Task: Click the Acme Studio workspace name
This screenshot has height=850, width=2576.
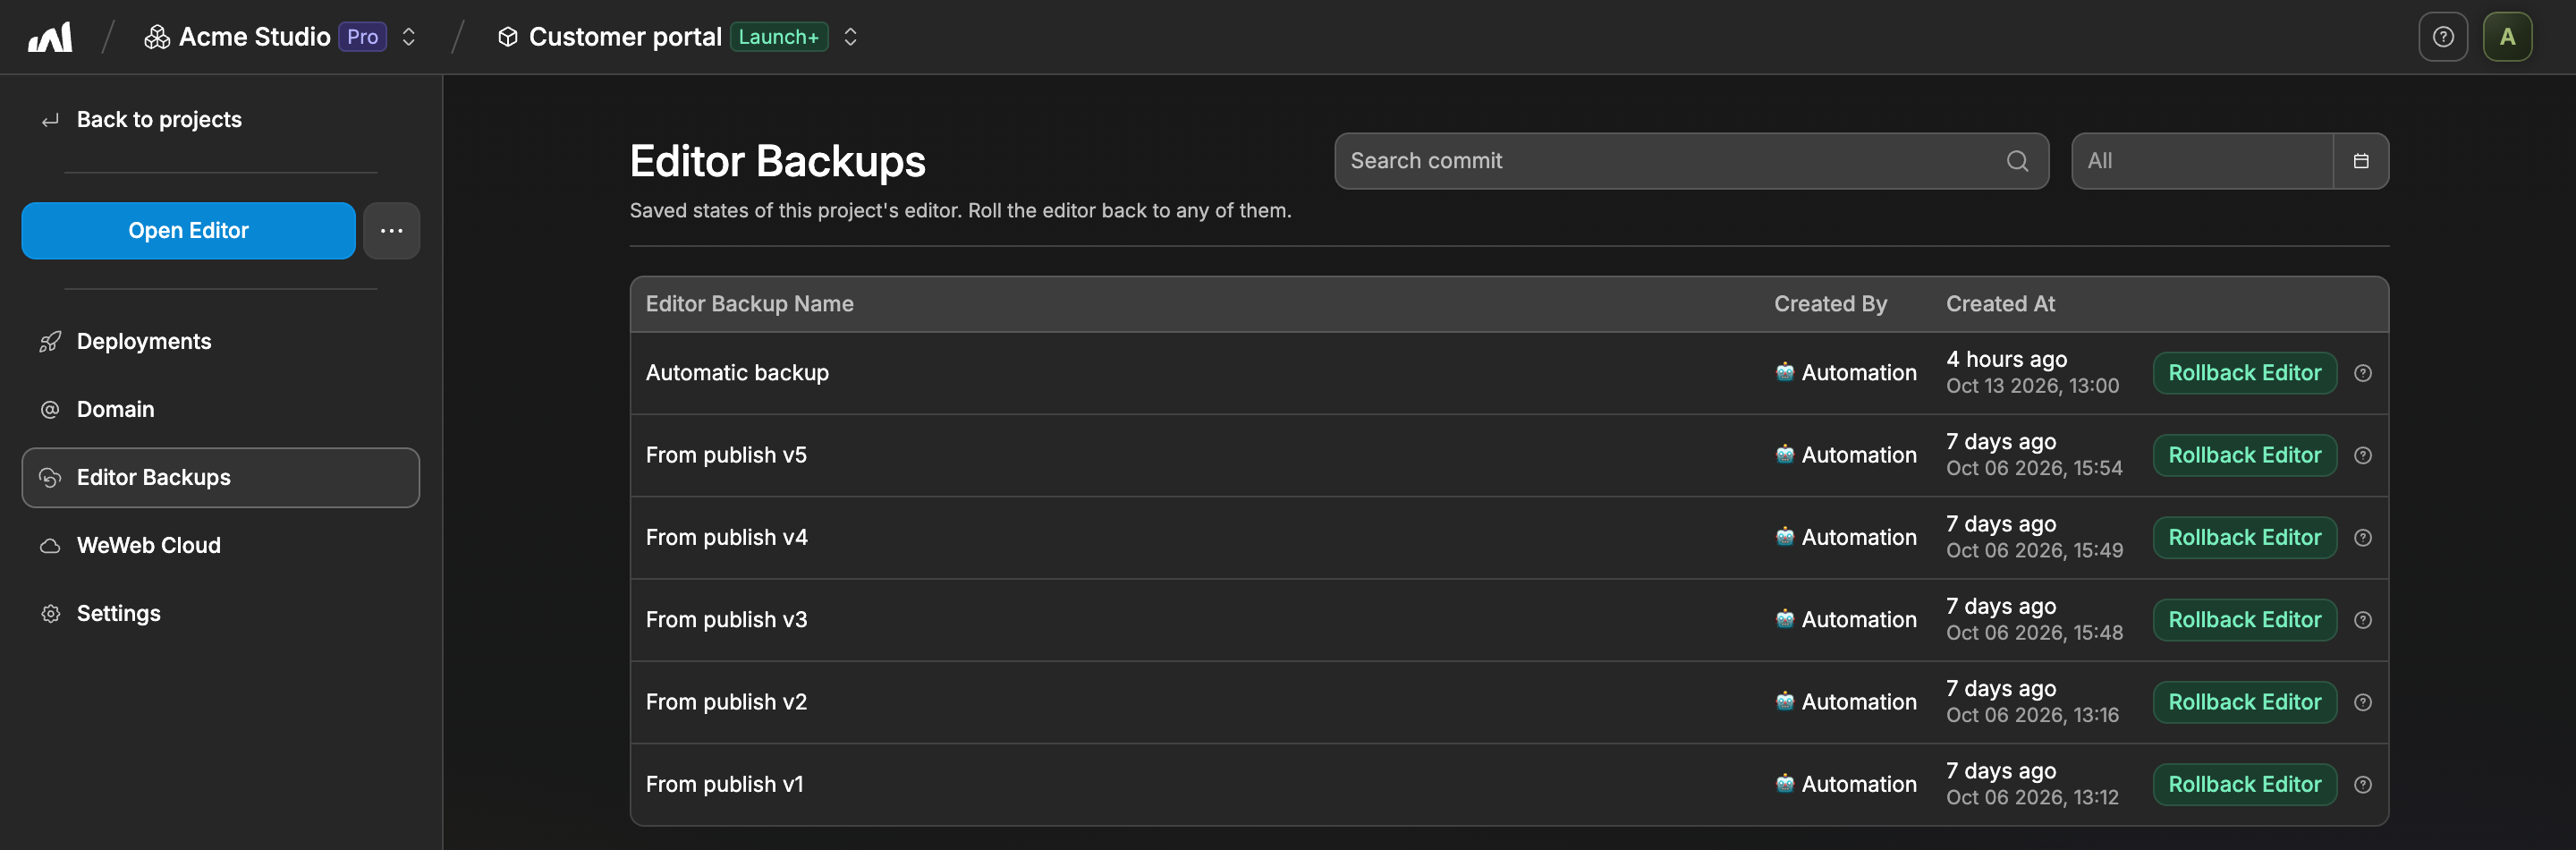Action: click(255, 37)
